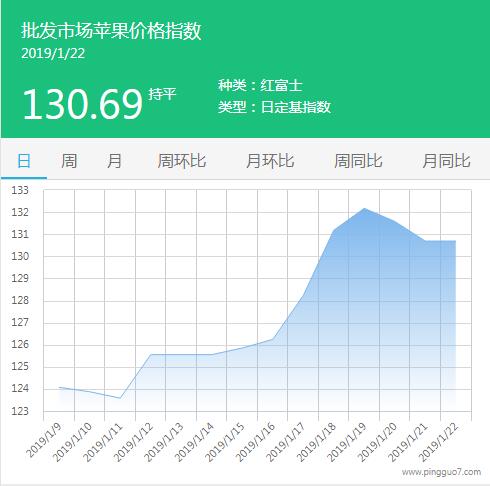Click x-axis label 2019/1/13
This screenshot has height=486, width=490.
pyautogui.click(x=164, y=442)
